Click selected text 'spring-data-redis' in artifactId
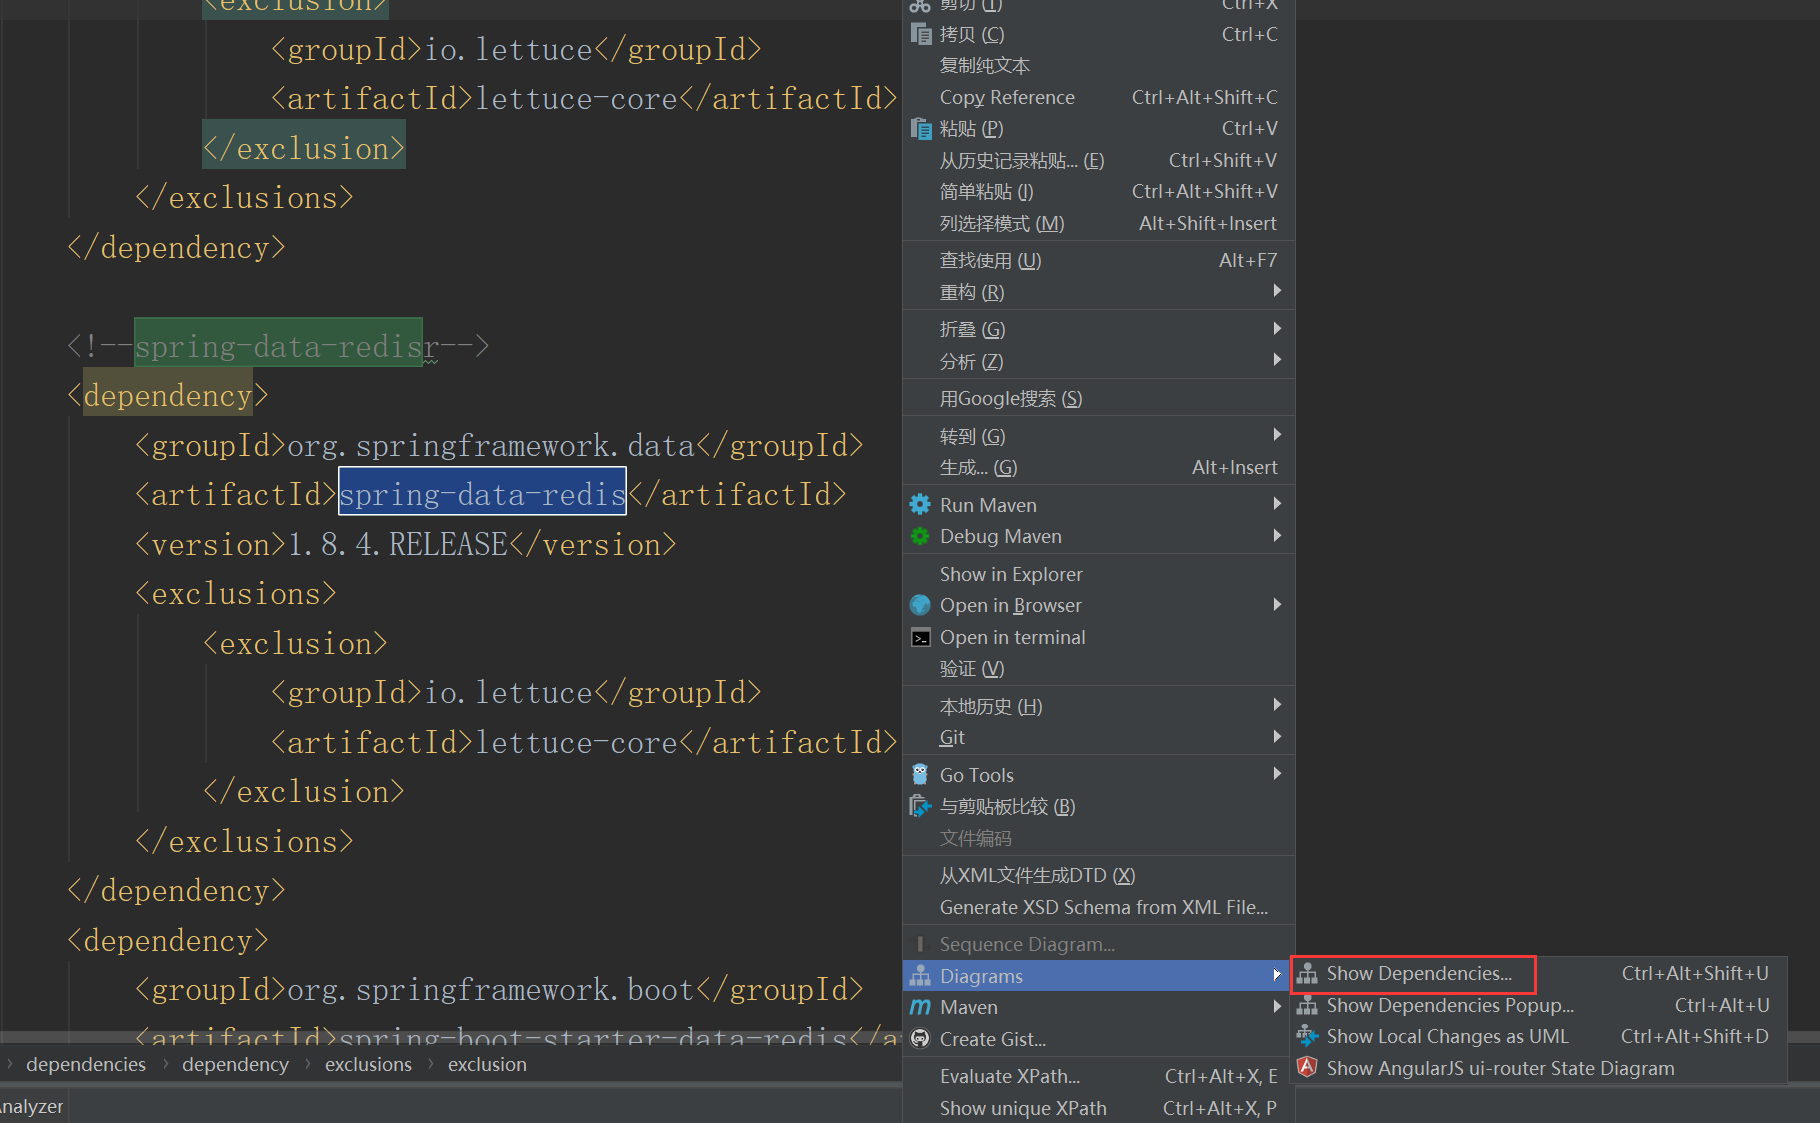This screenshot has width=1820, height=1123. pyautogui.click(x=482, y=494)
